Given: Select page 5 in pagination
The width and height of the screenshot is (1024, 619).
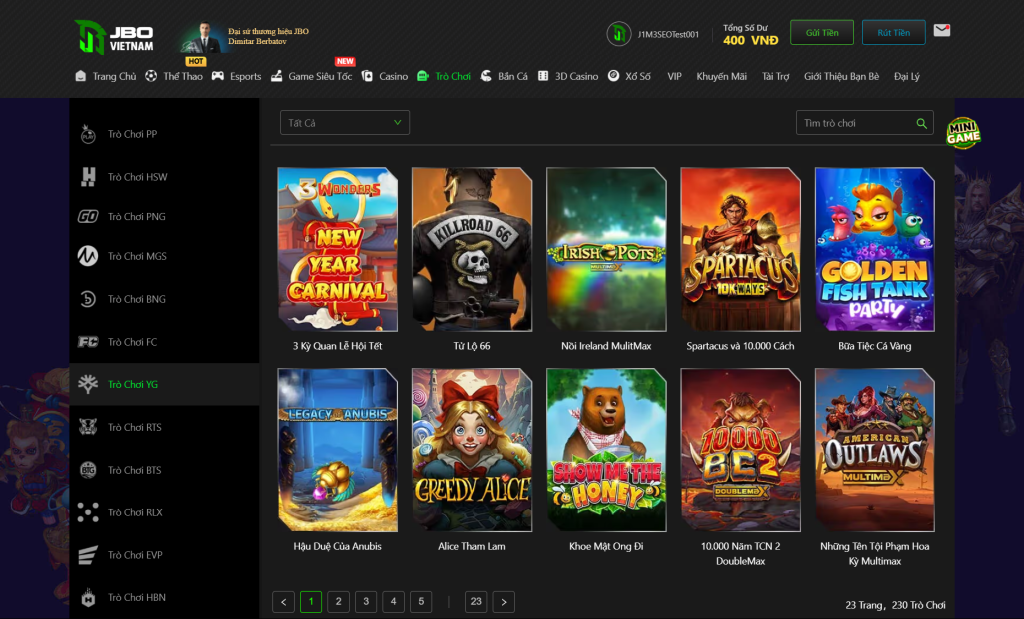Looking at the screenshot, I should [421, 601].
